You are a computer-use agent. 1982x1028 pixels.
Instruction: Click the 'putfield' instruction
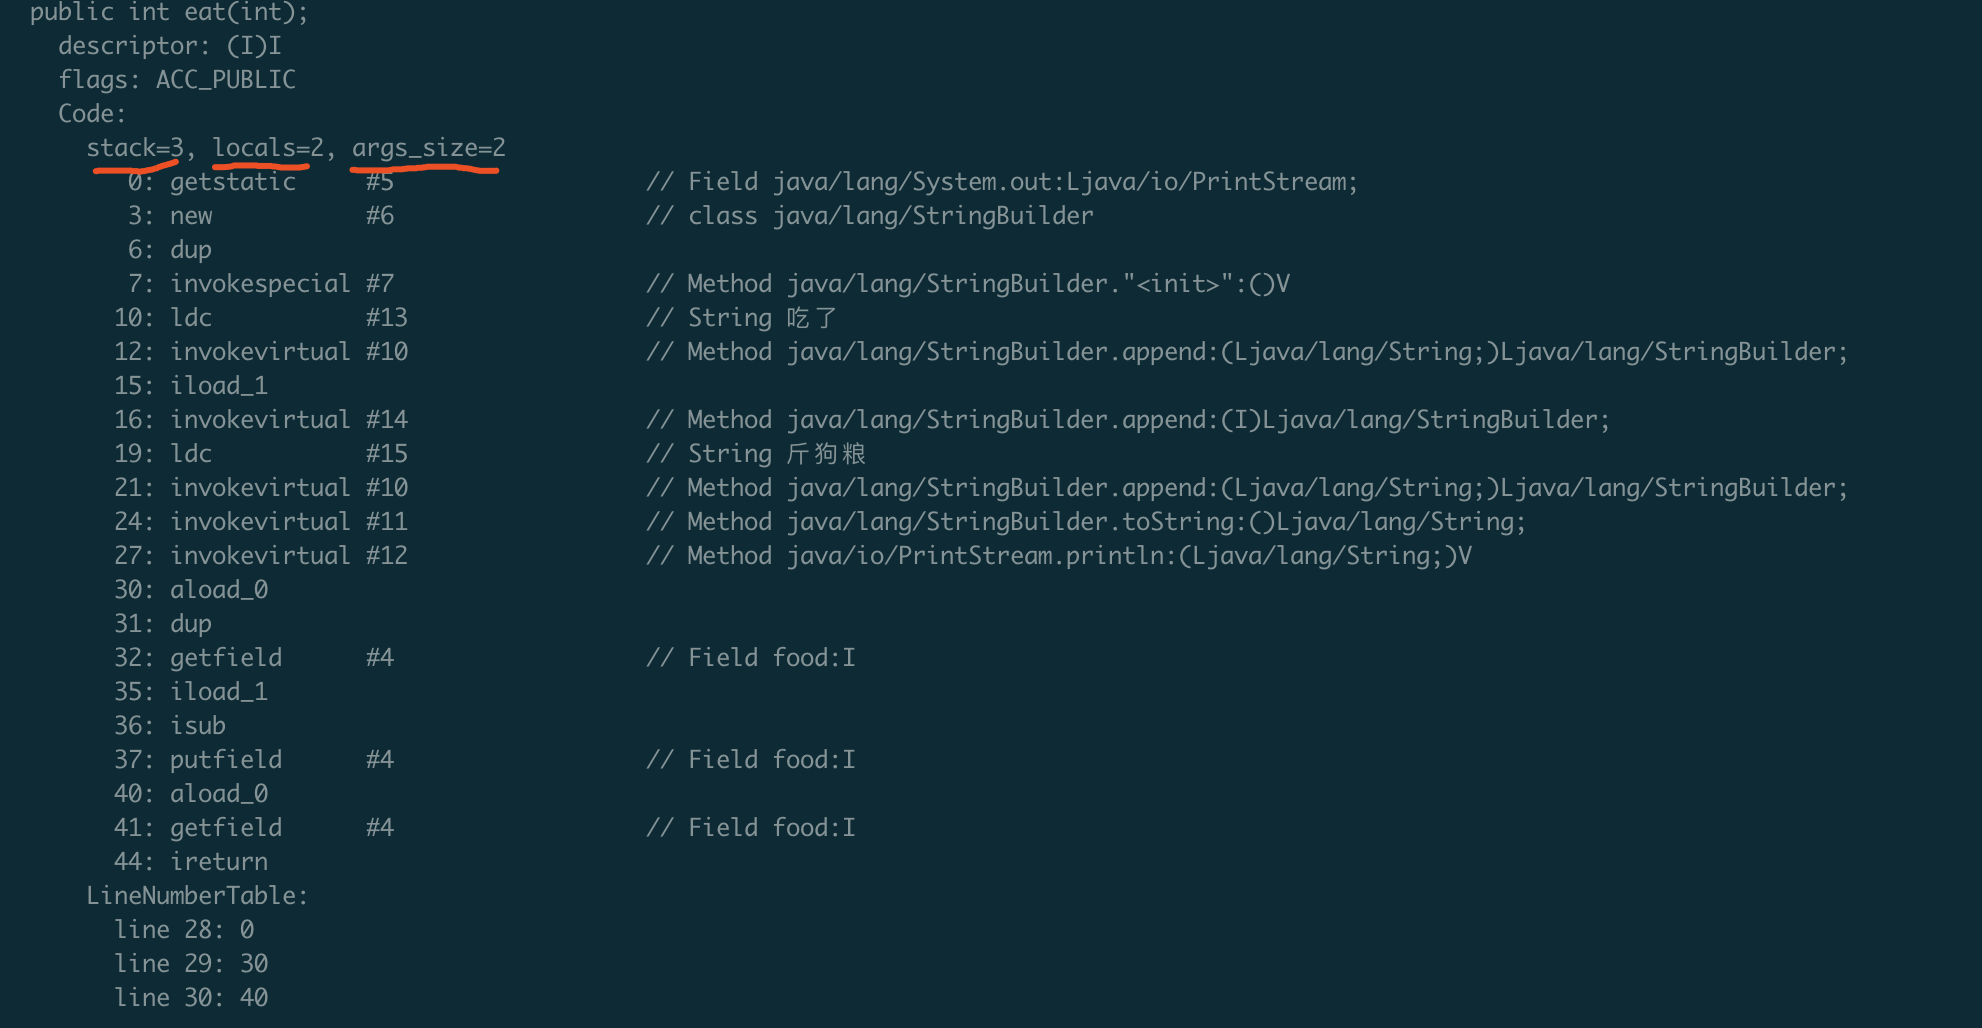point(225,760)
